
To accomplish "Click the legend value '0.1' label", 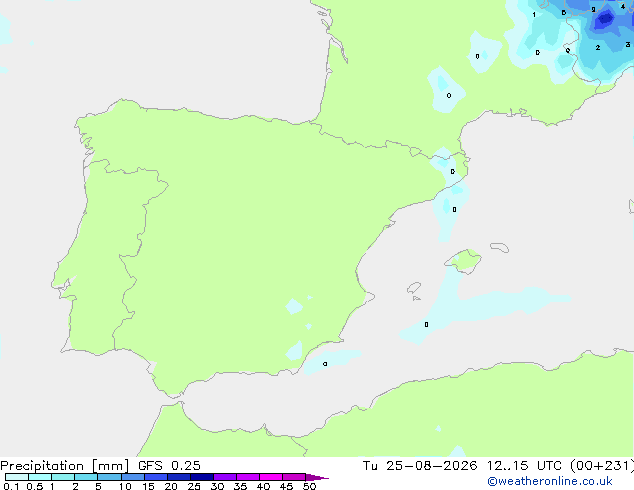I will (11, 486).
